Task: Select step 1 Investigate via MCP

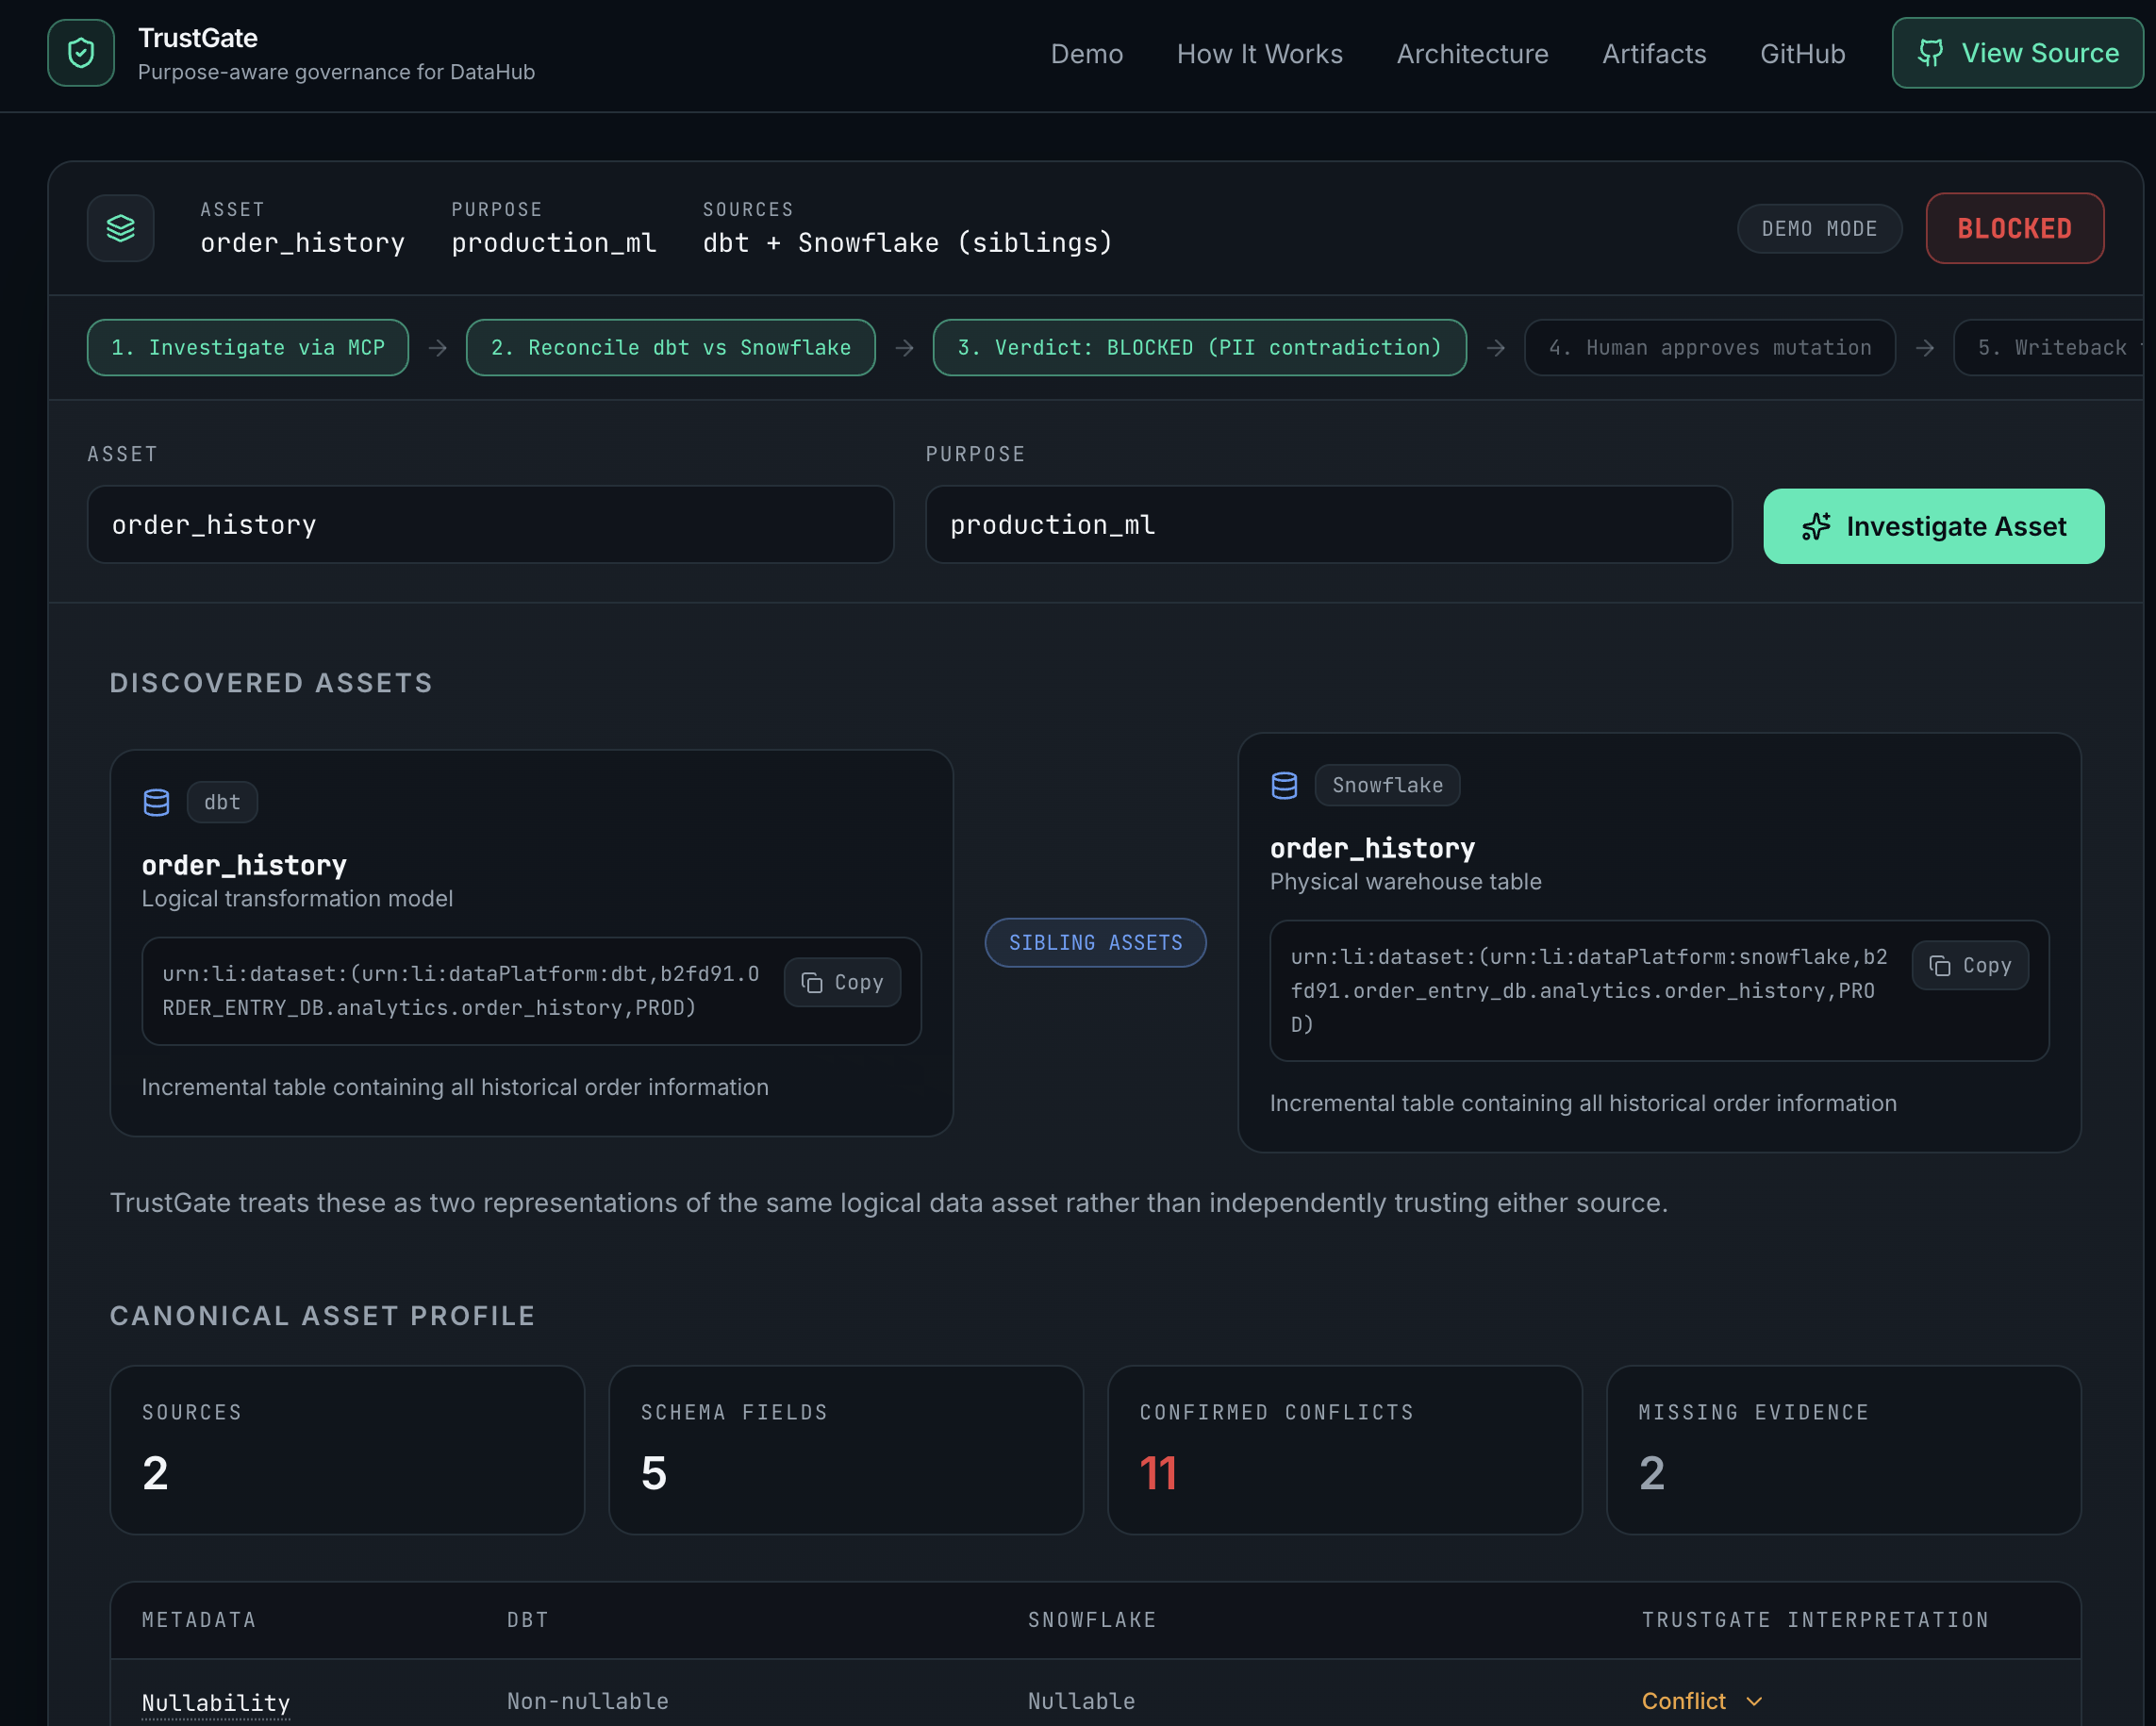Action: [x=248, y=347]
